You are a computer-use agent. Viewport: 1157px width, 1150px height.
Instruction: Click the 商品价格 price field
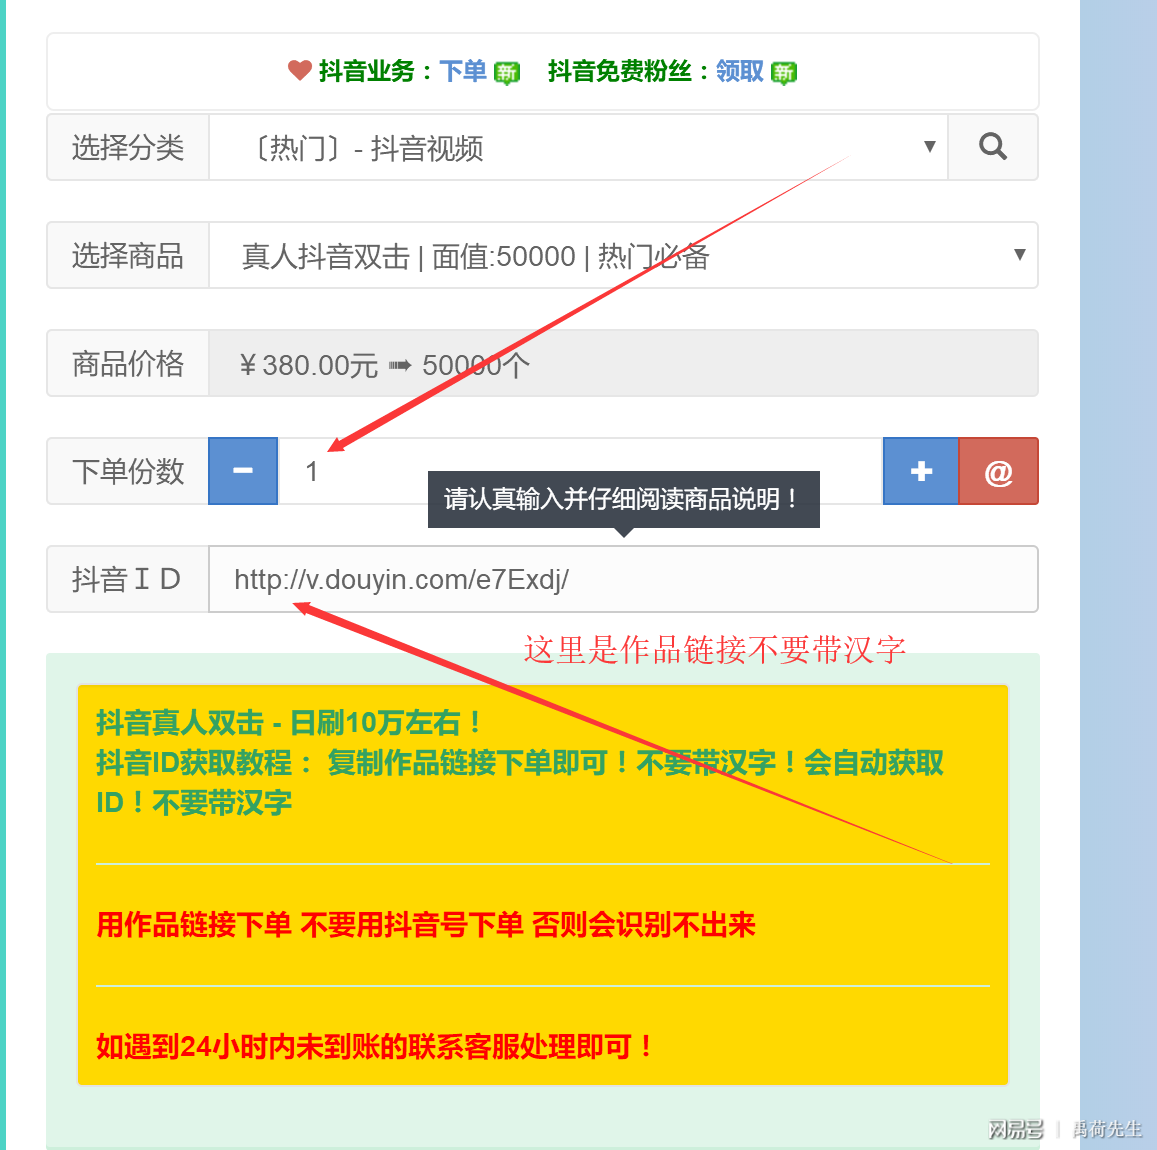(622, 364)
